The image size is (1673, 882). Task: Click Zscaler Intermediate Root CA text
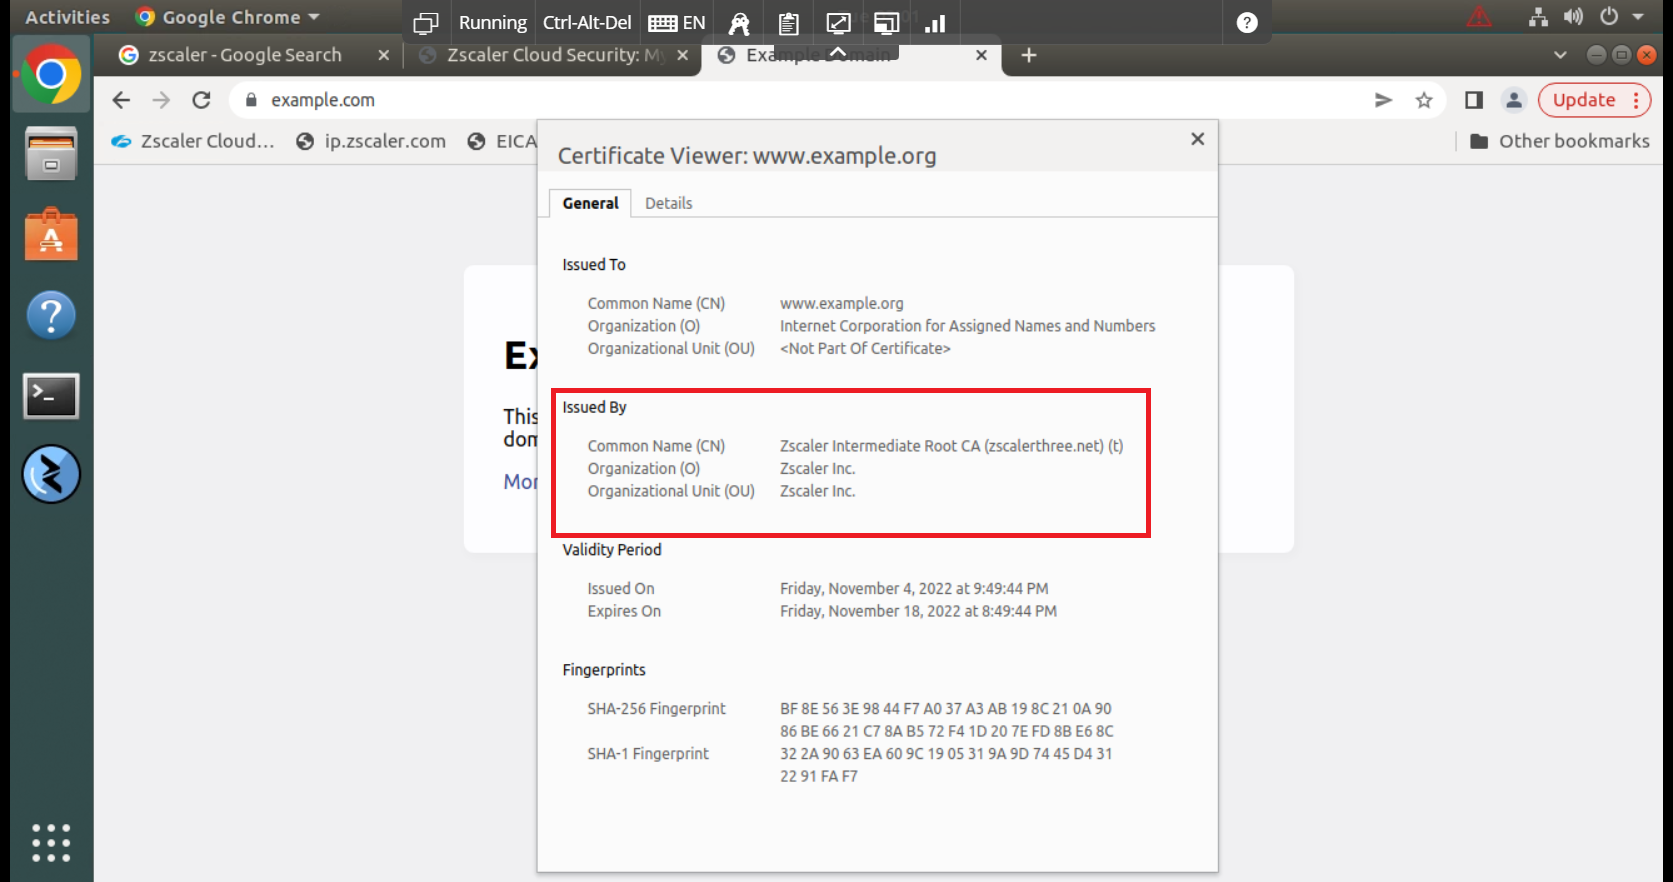point(951,446)
